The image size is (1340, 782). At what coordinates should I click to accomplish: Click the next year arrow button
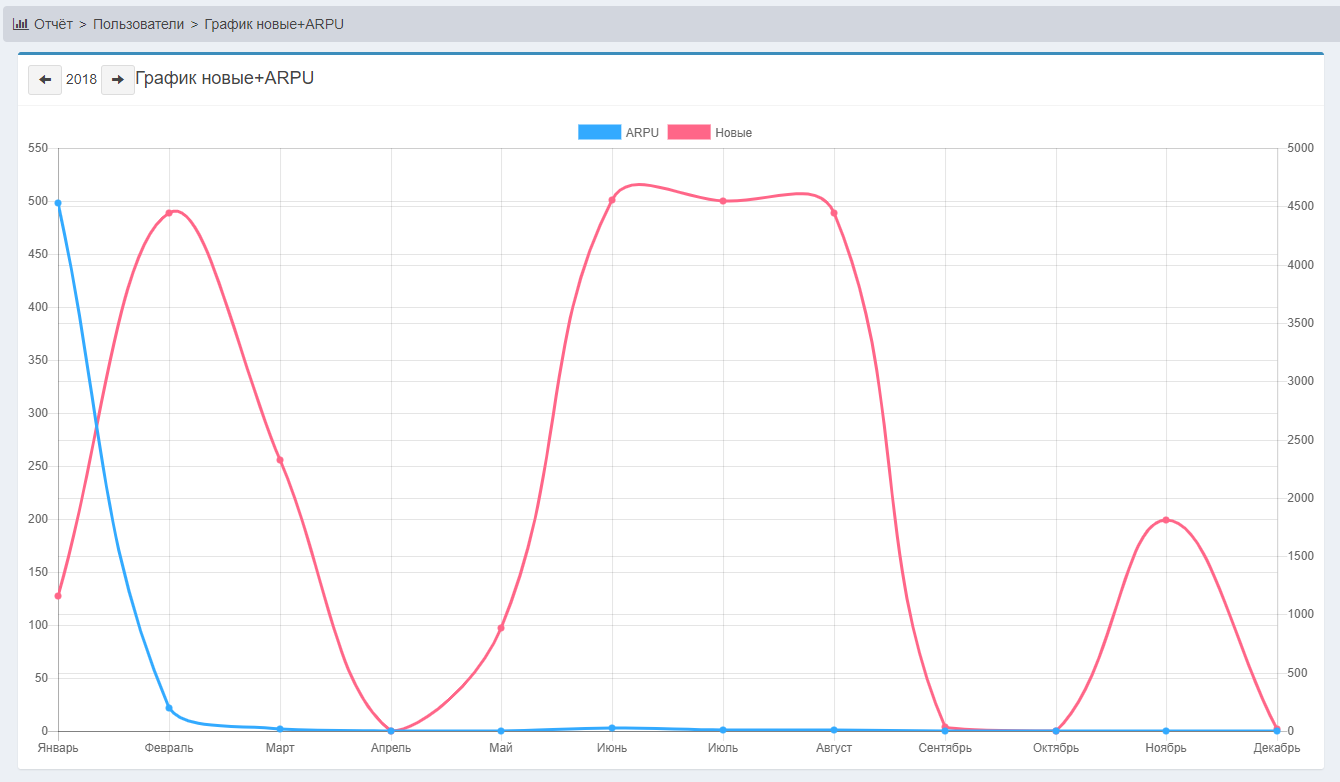point(117,80)
